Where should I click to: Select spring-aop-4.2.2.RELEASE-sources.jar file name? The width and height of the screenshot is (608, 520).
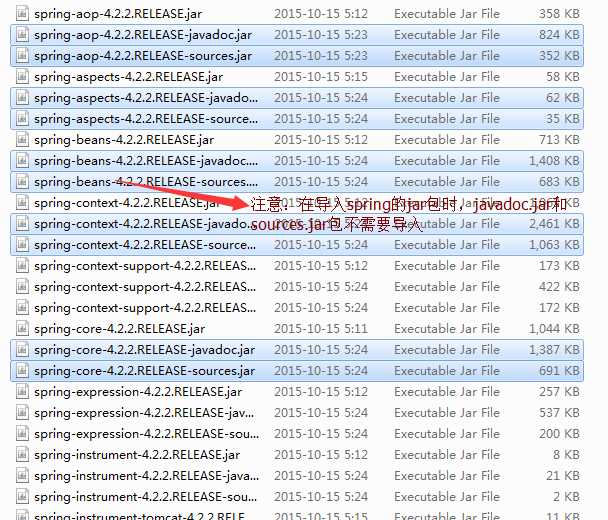(x=143, y=56)
